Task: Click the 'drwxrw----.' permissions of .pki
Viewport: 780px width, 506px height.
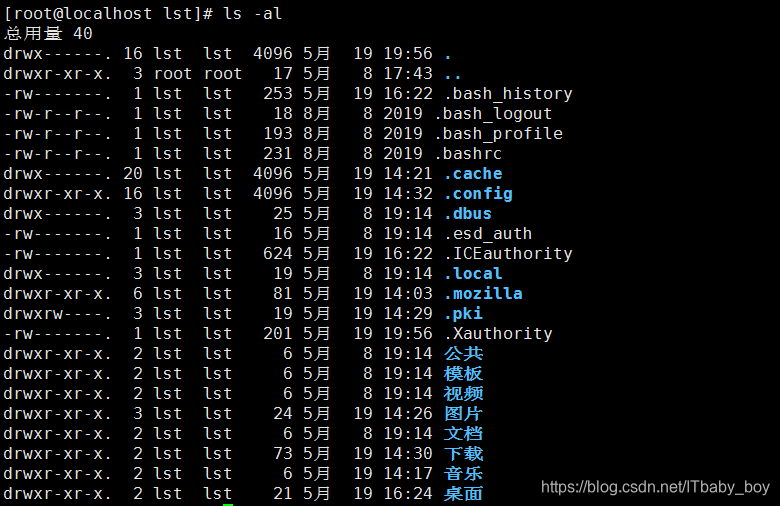Action: 58,313
